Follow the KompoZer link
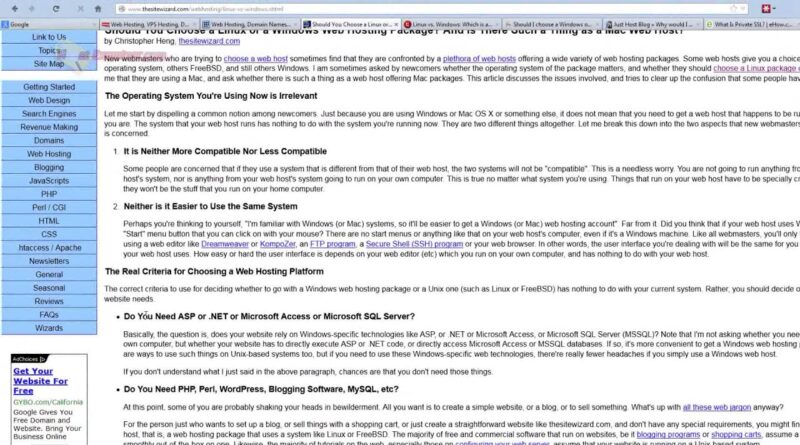This screenshot has width=800, height=445. [278, 244]
